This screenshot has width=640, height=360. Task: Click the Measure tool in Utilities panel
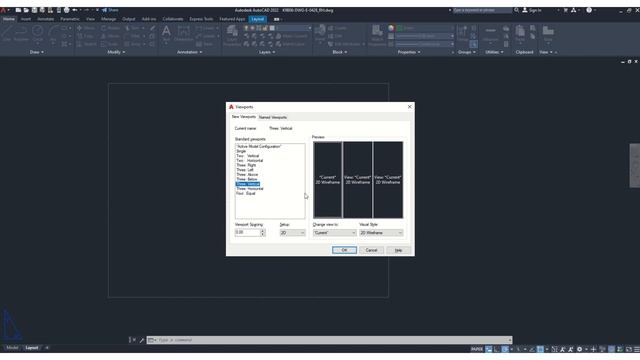click(x=491, y=33)
